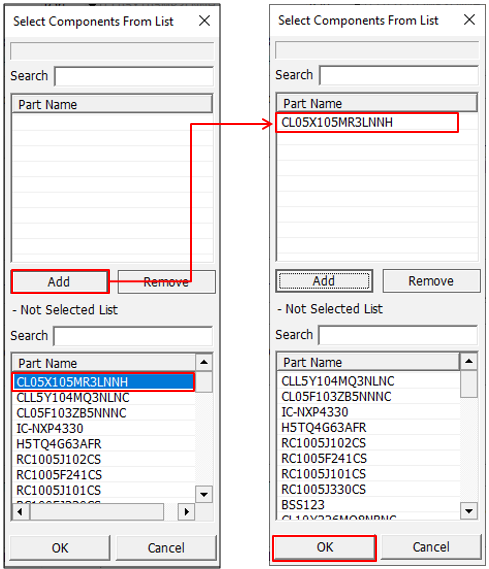Screen dimensions: 489x569
Task: Close the right Select Components dialog
Action: click(469, 20)
